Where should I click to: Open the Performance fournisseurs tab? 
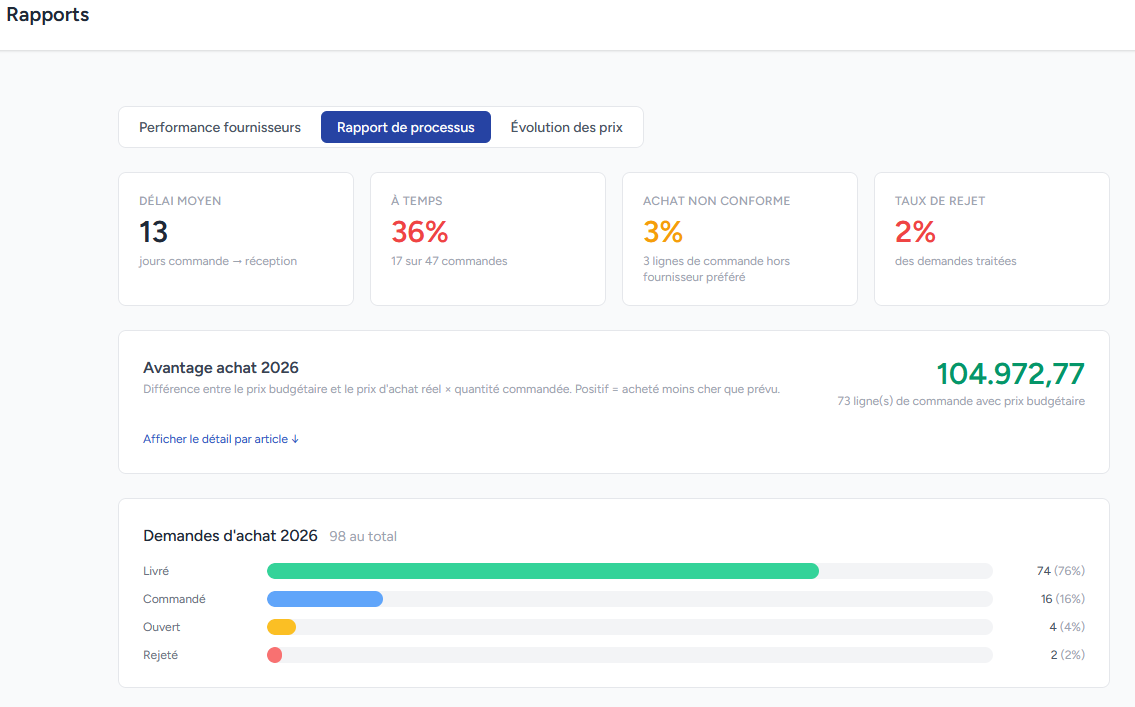[x=219, y=127]
